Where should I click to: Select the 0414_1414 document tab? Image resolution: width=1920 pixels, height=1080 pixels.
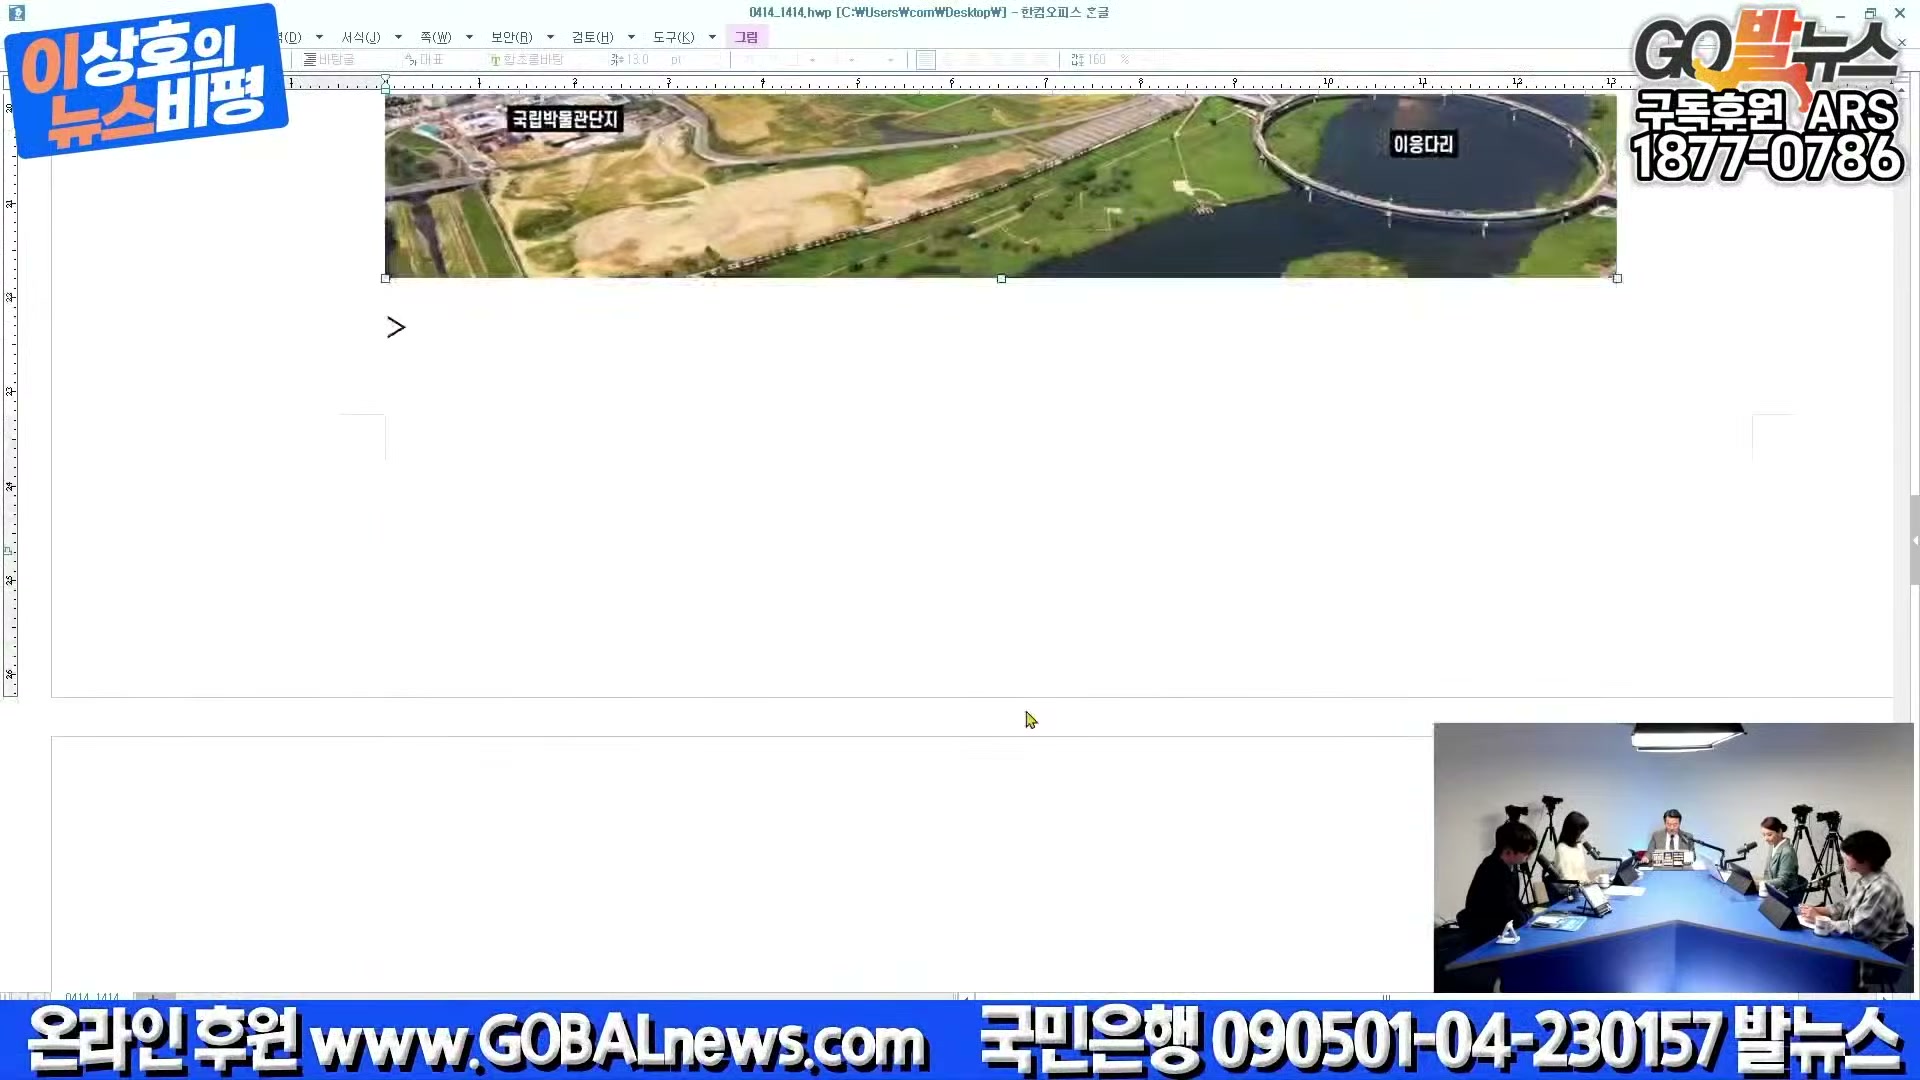click(x=92, y=997)
